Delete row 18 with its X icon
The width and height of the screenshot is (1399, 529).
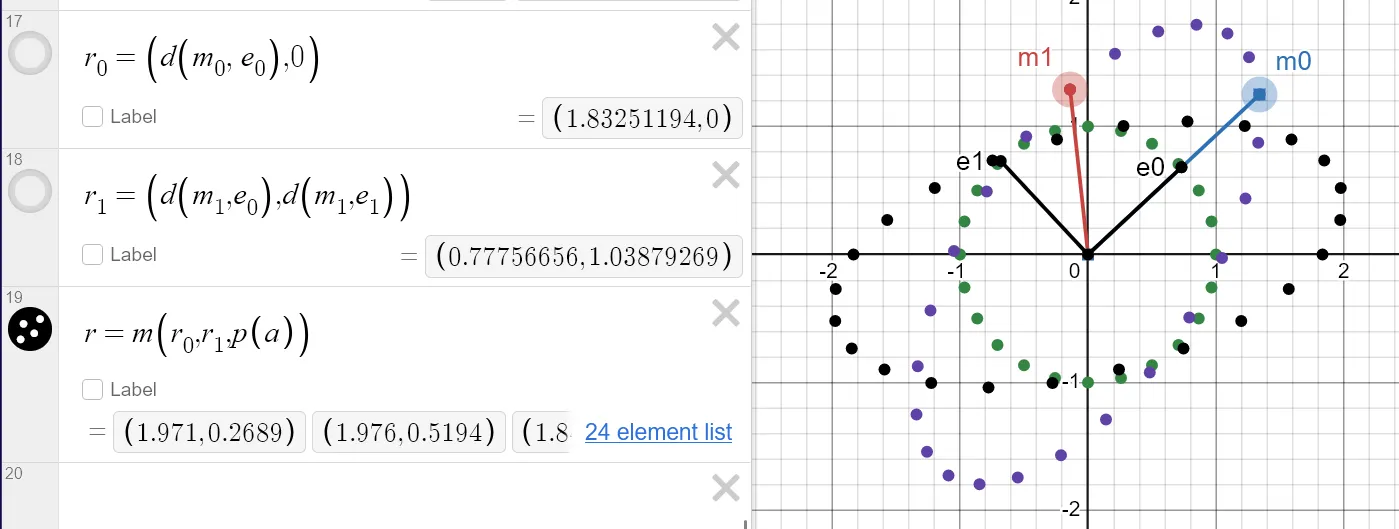pyautogui.click(x=725, y=176)
